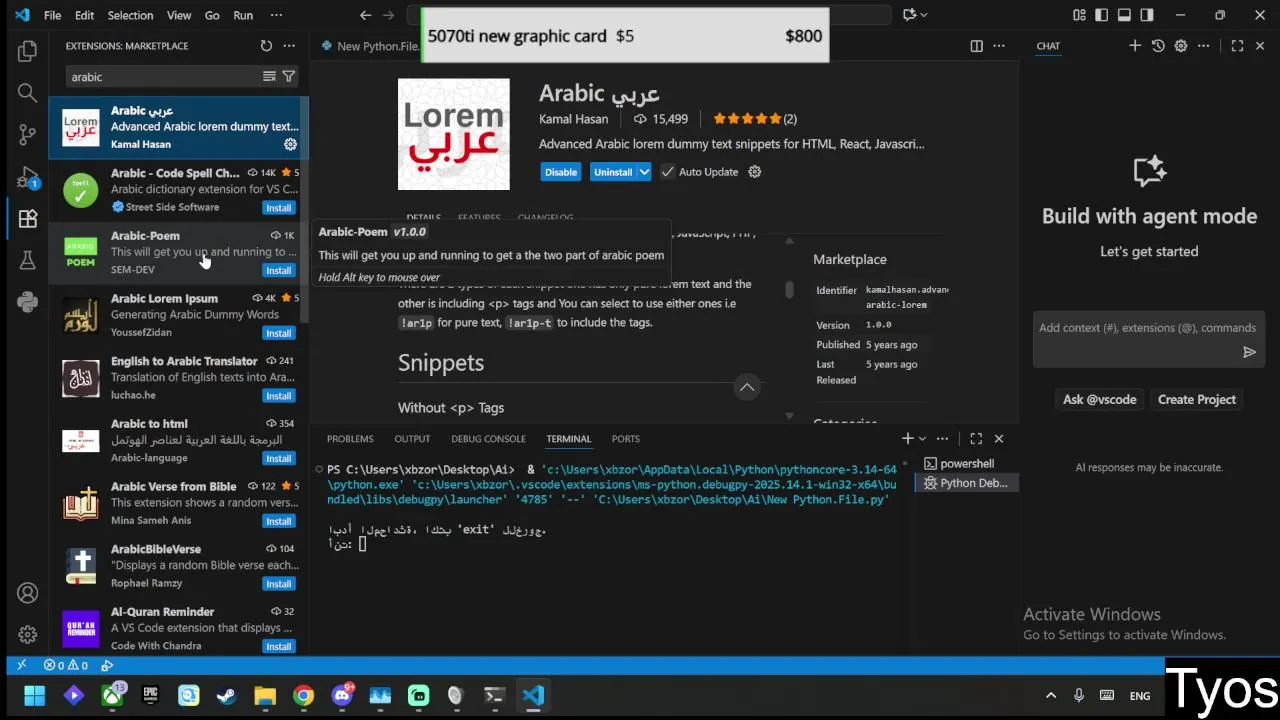Viewport: 1280px width, 720px height.
Task: Clear the extensions search results
Action: (269, 77)
